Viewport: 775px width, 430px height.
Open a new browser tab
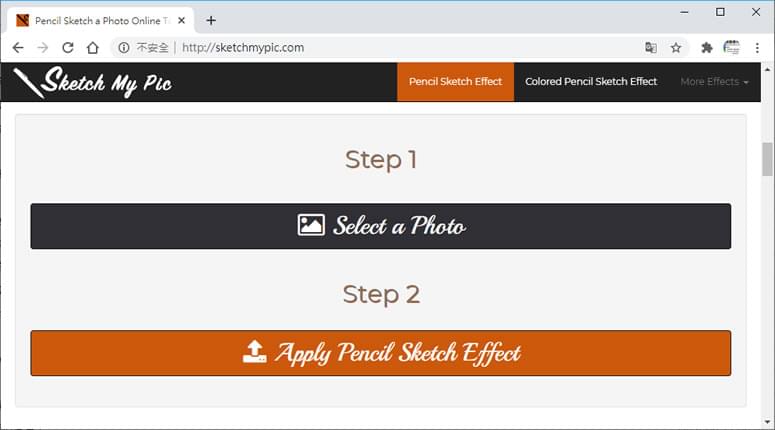click(x=211, y=20)
